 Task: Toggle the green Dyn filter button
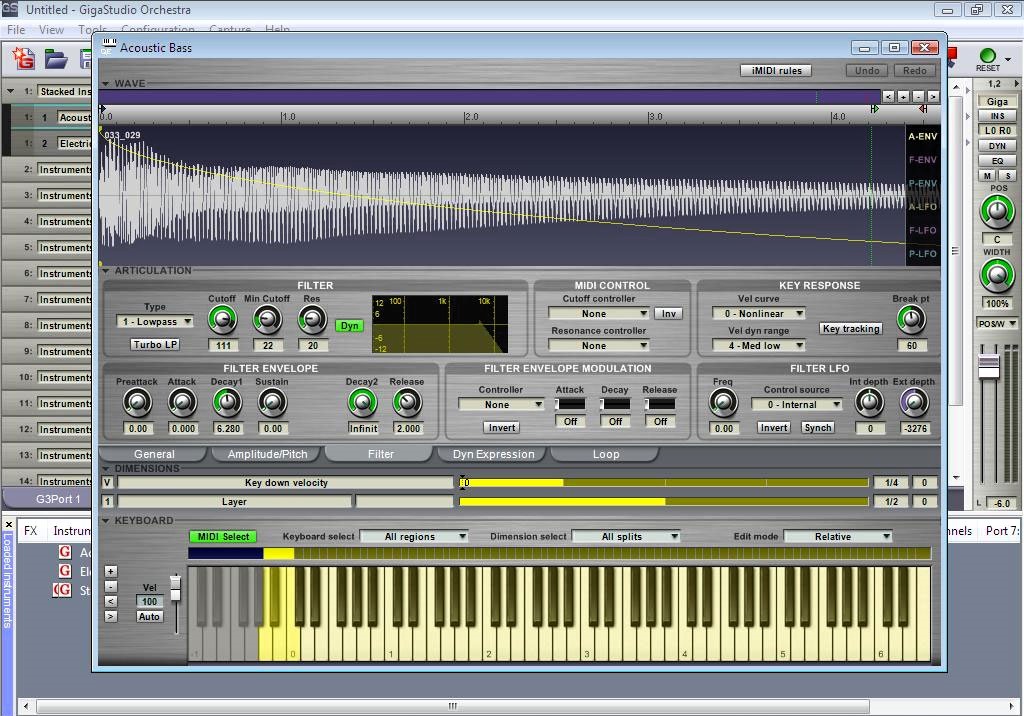[349, 325]
